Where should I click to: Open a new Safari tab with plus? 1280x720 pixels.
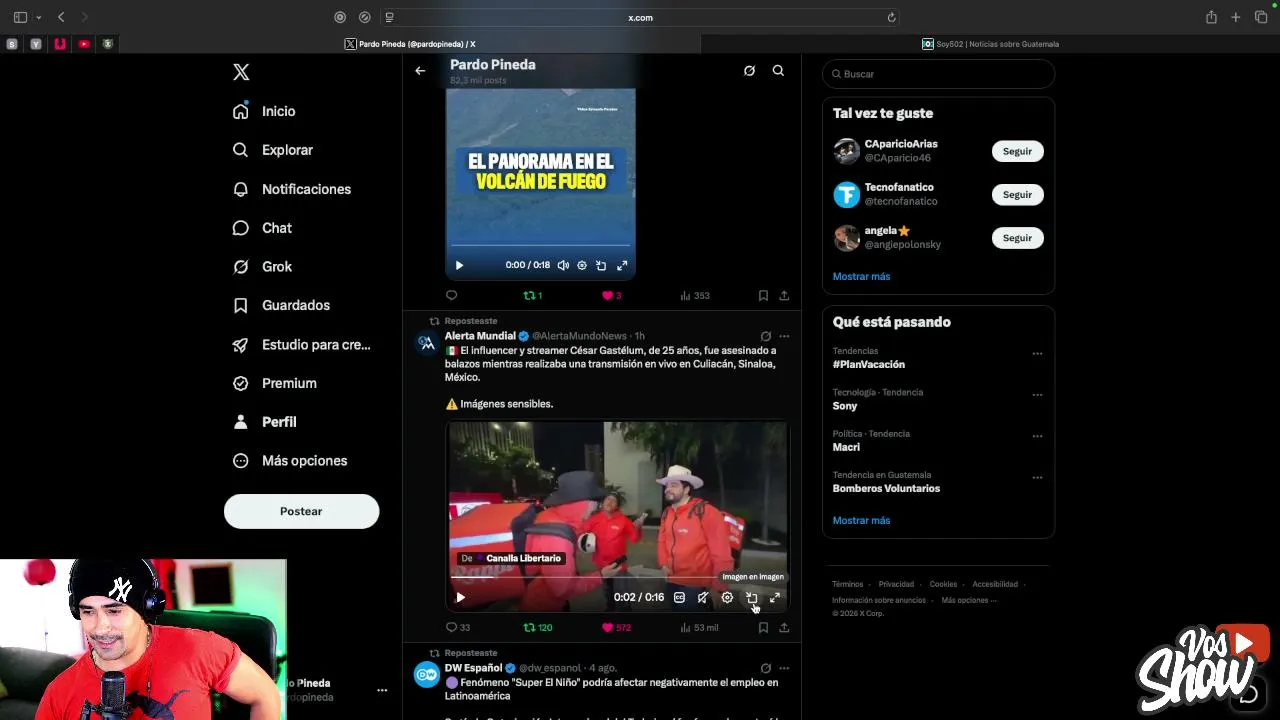coord(1236,17)
